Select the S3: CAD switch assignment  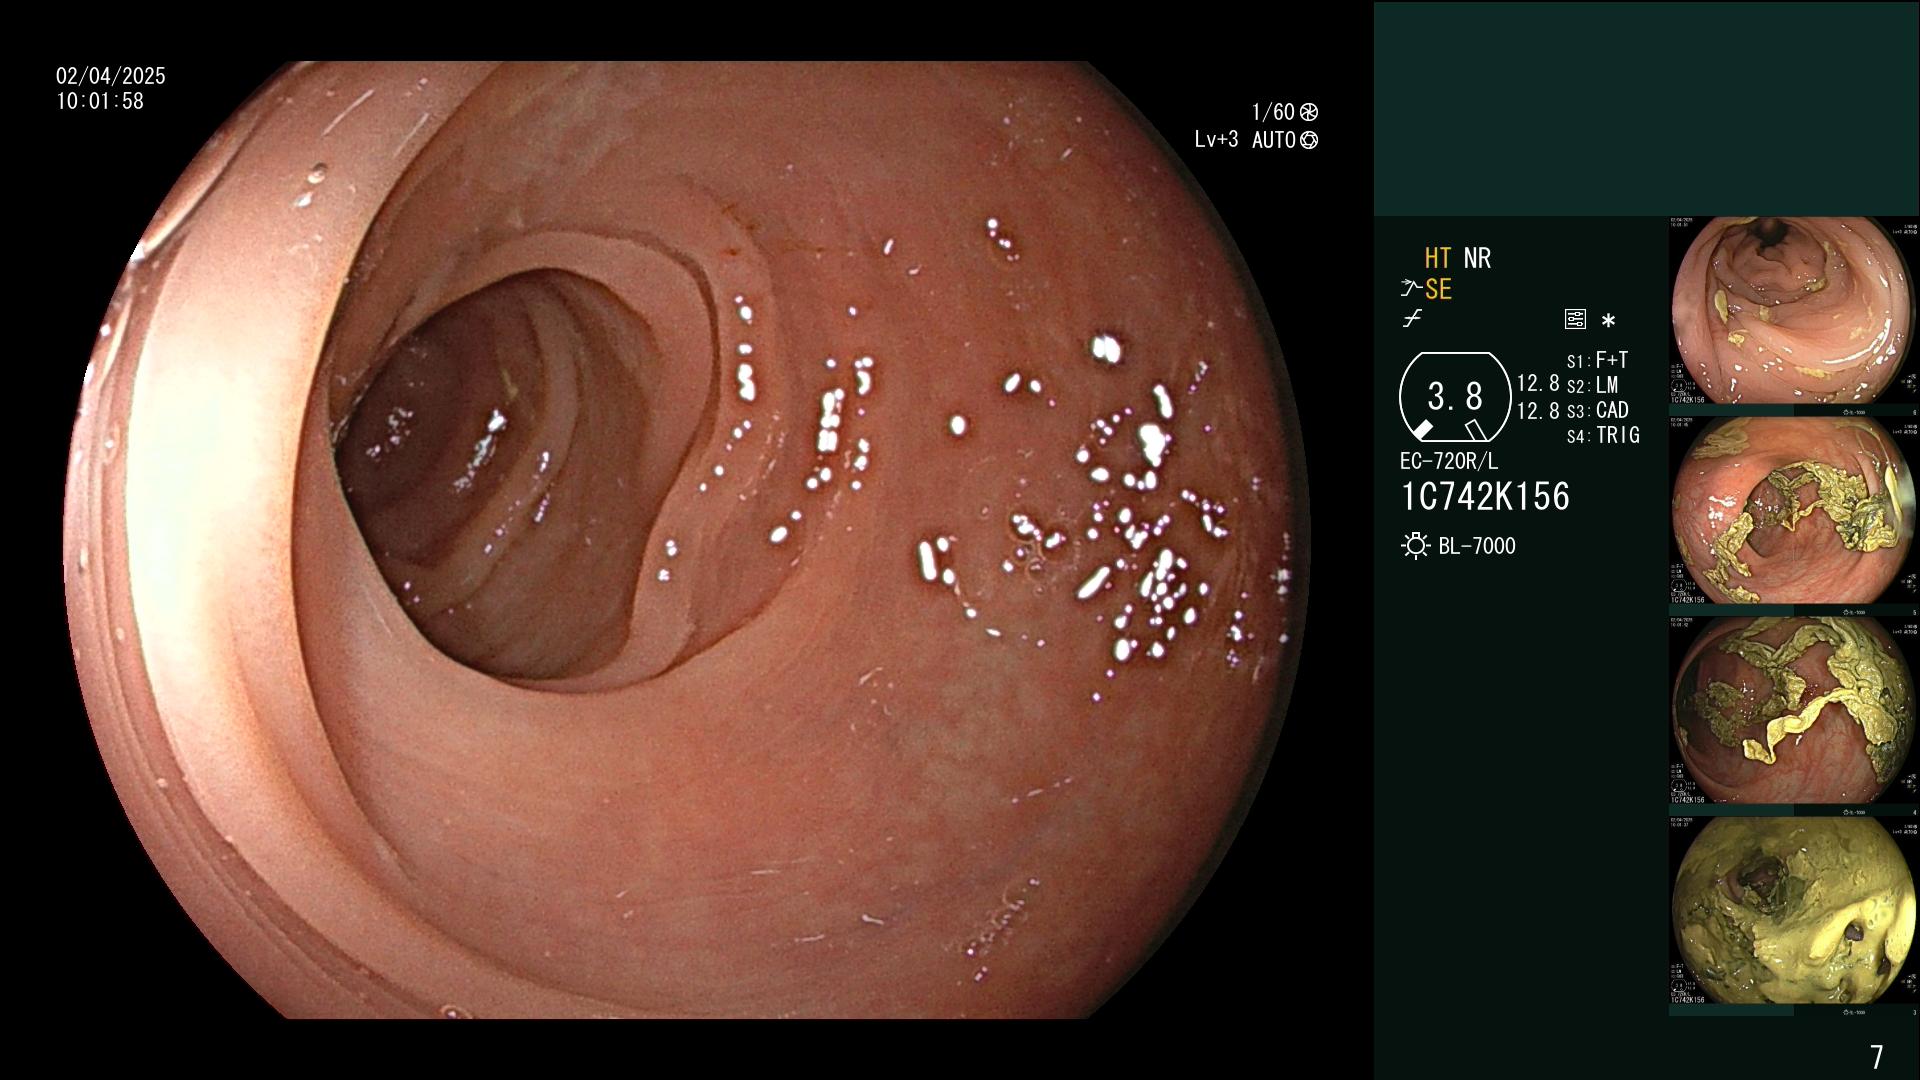pos(1598,410)
